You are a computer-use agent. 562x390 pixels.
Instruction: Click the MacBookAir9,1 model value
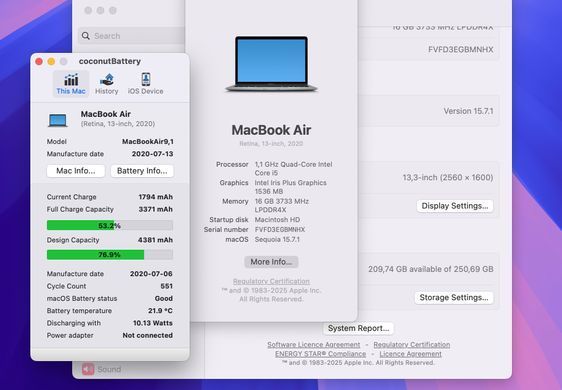pyautogui.click(x=148, y=142)
